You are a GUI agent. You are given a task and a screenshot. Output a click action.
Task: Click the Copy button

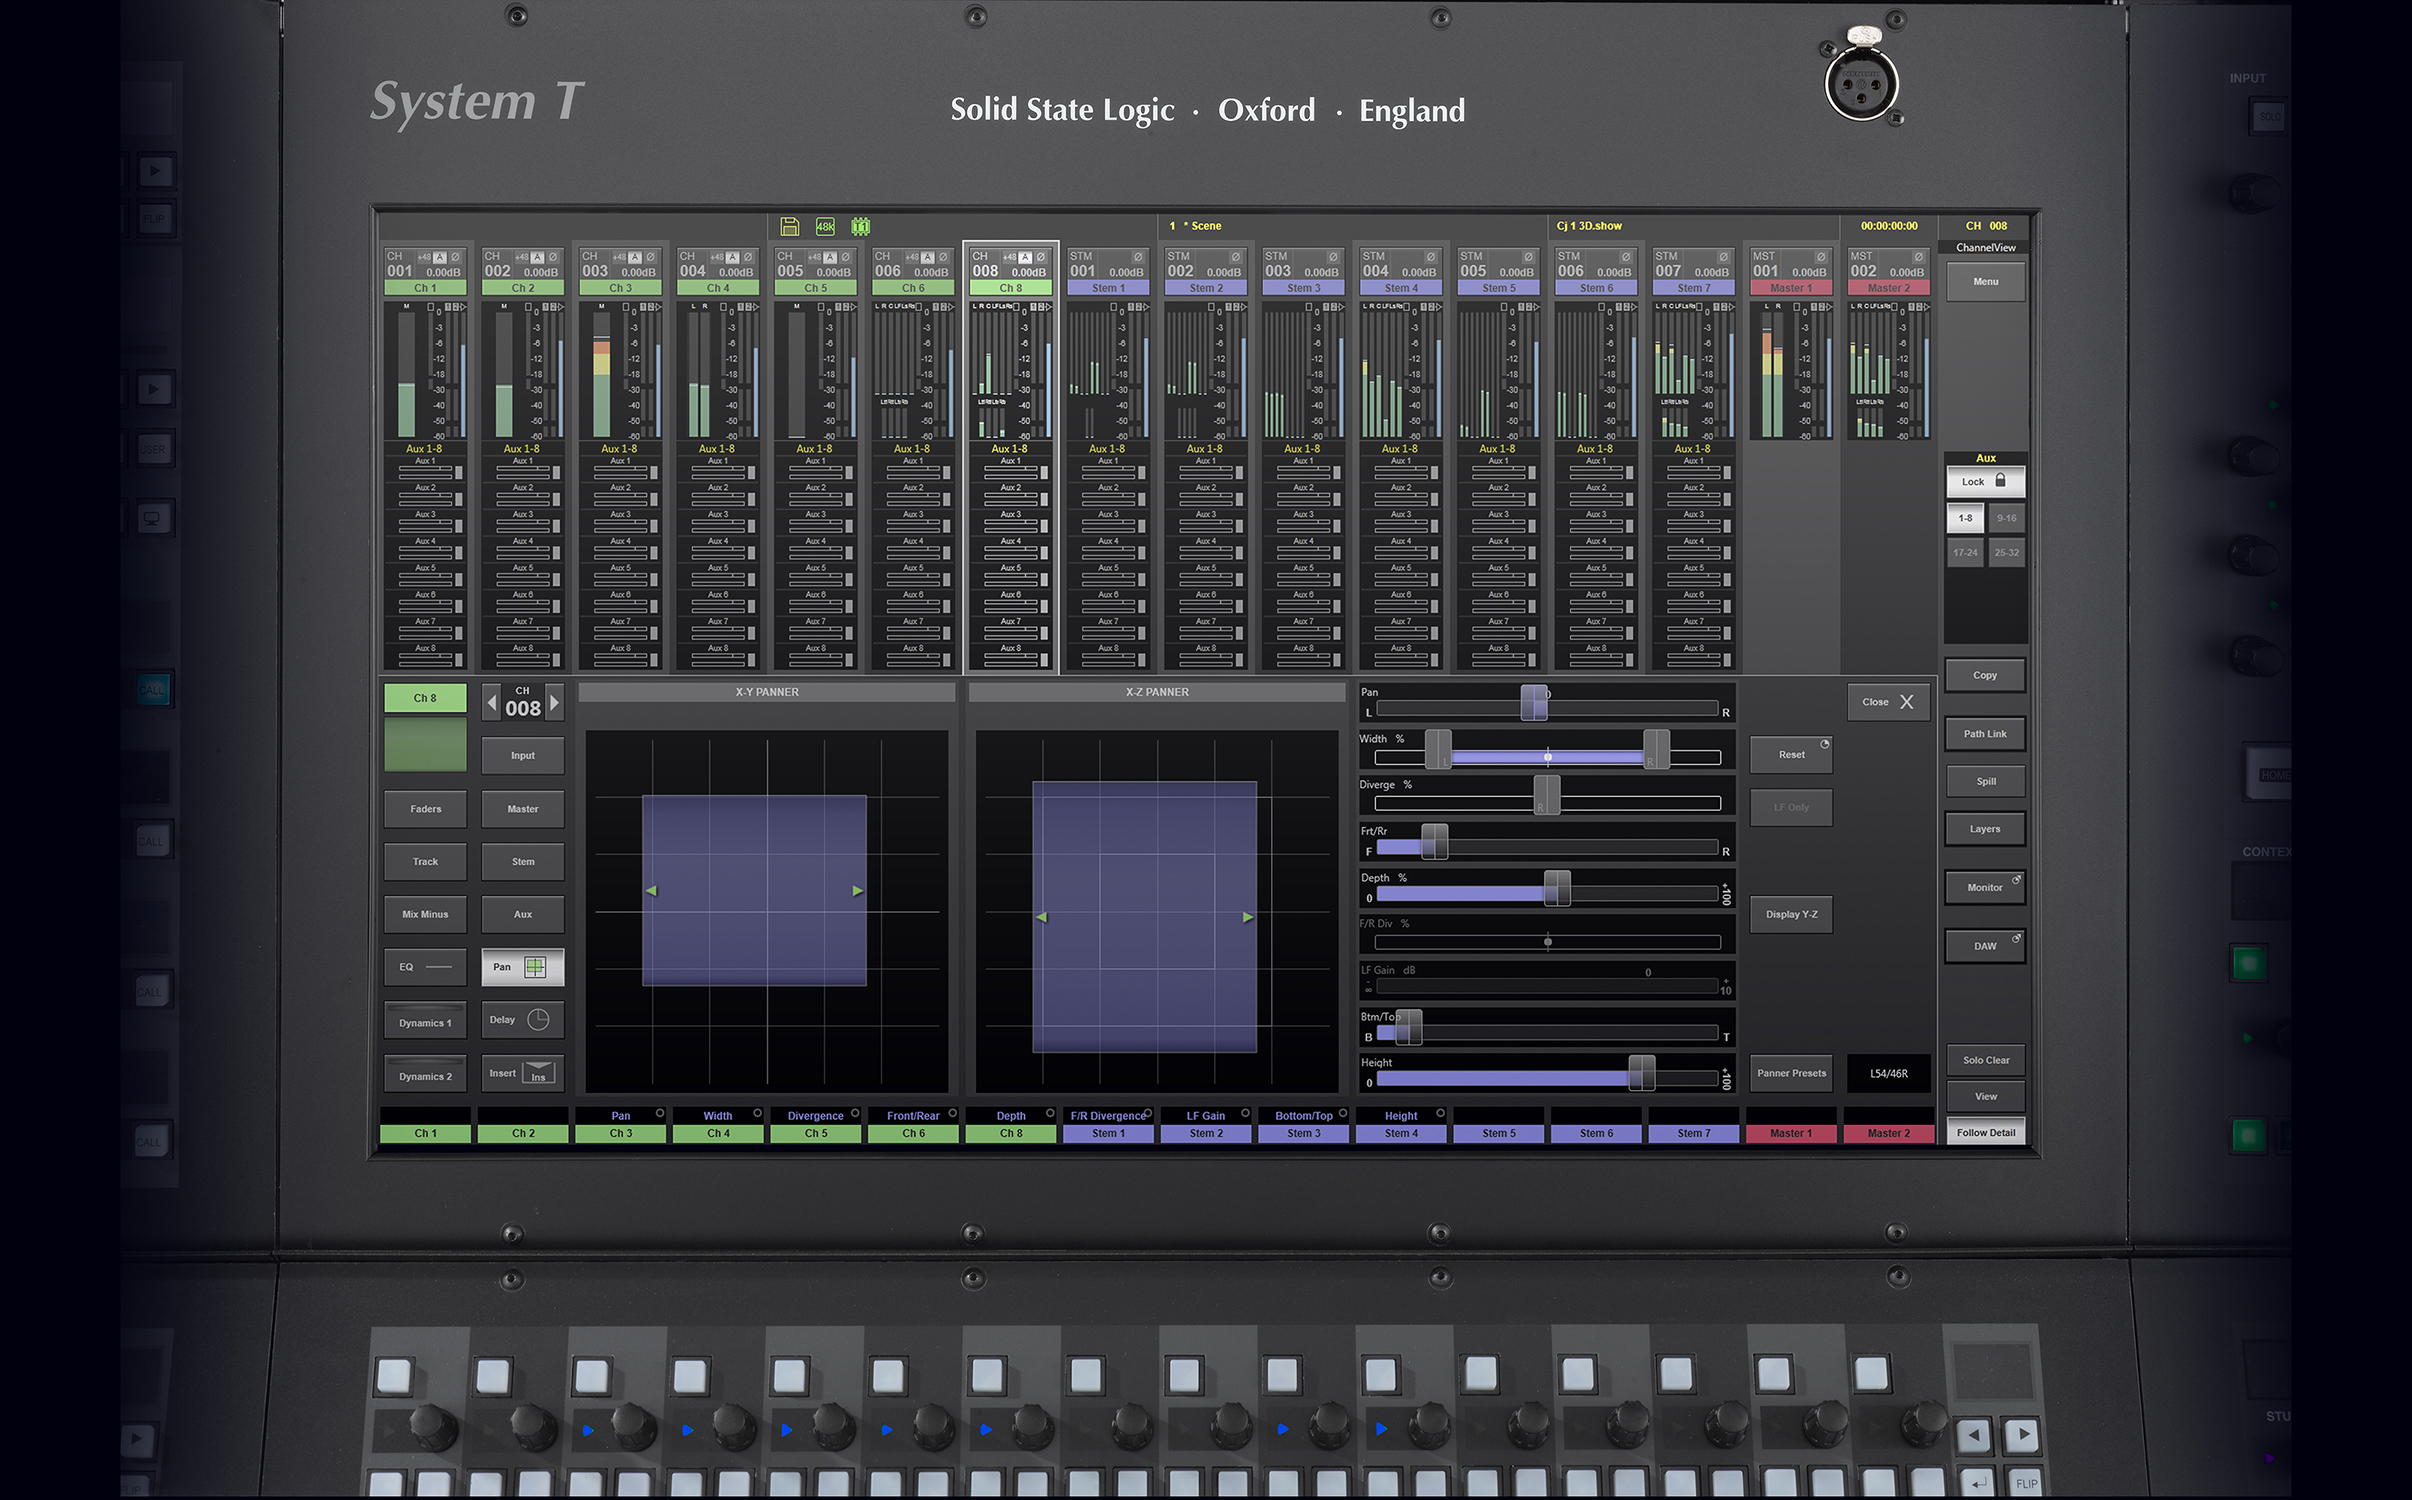point(1985,675)
